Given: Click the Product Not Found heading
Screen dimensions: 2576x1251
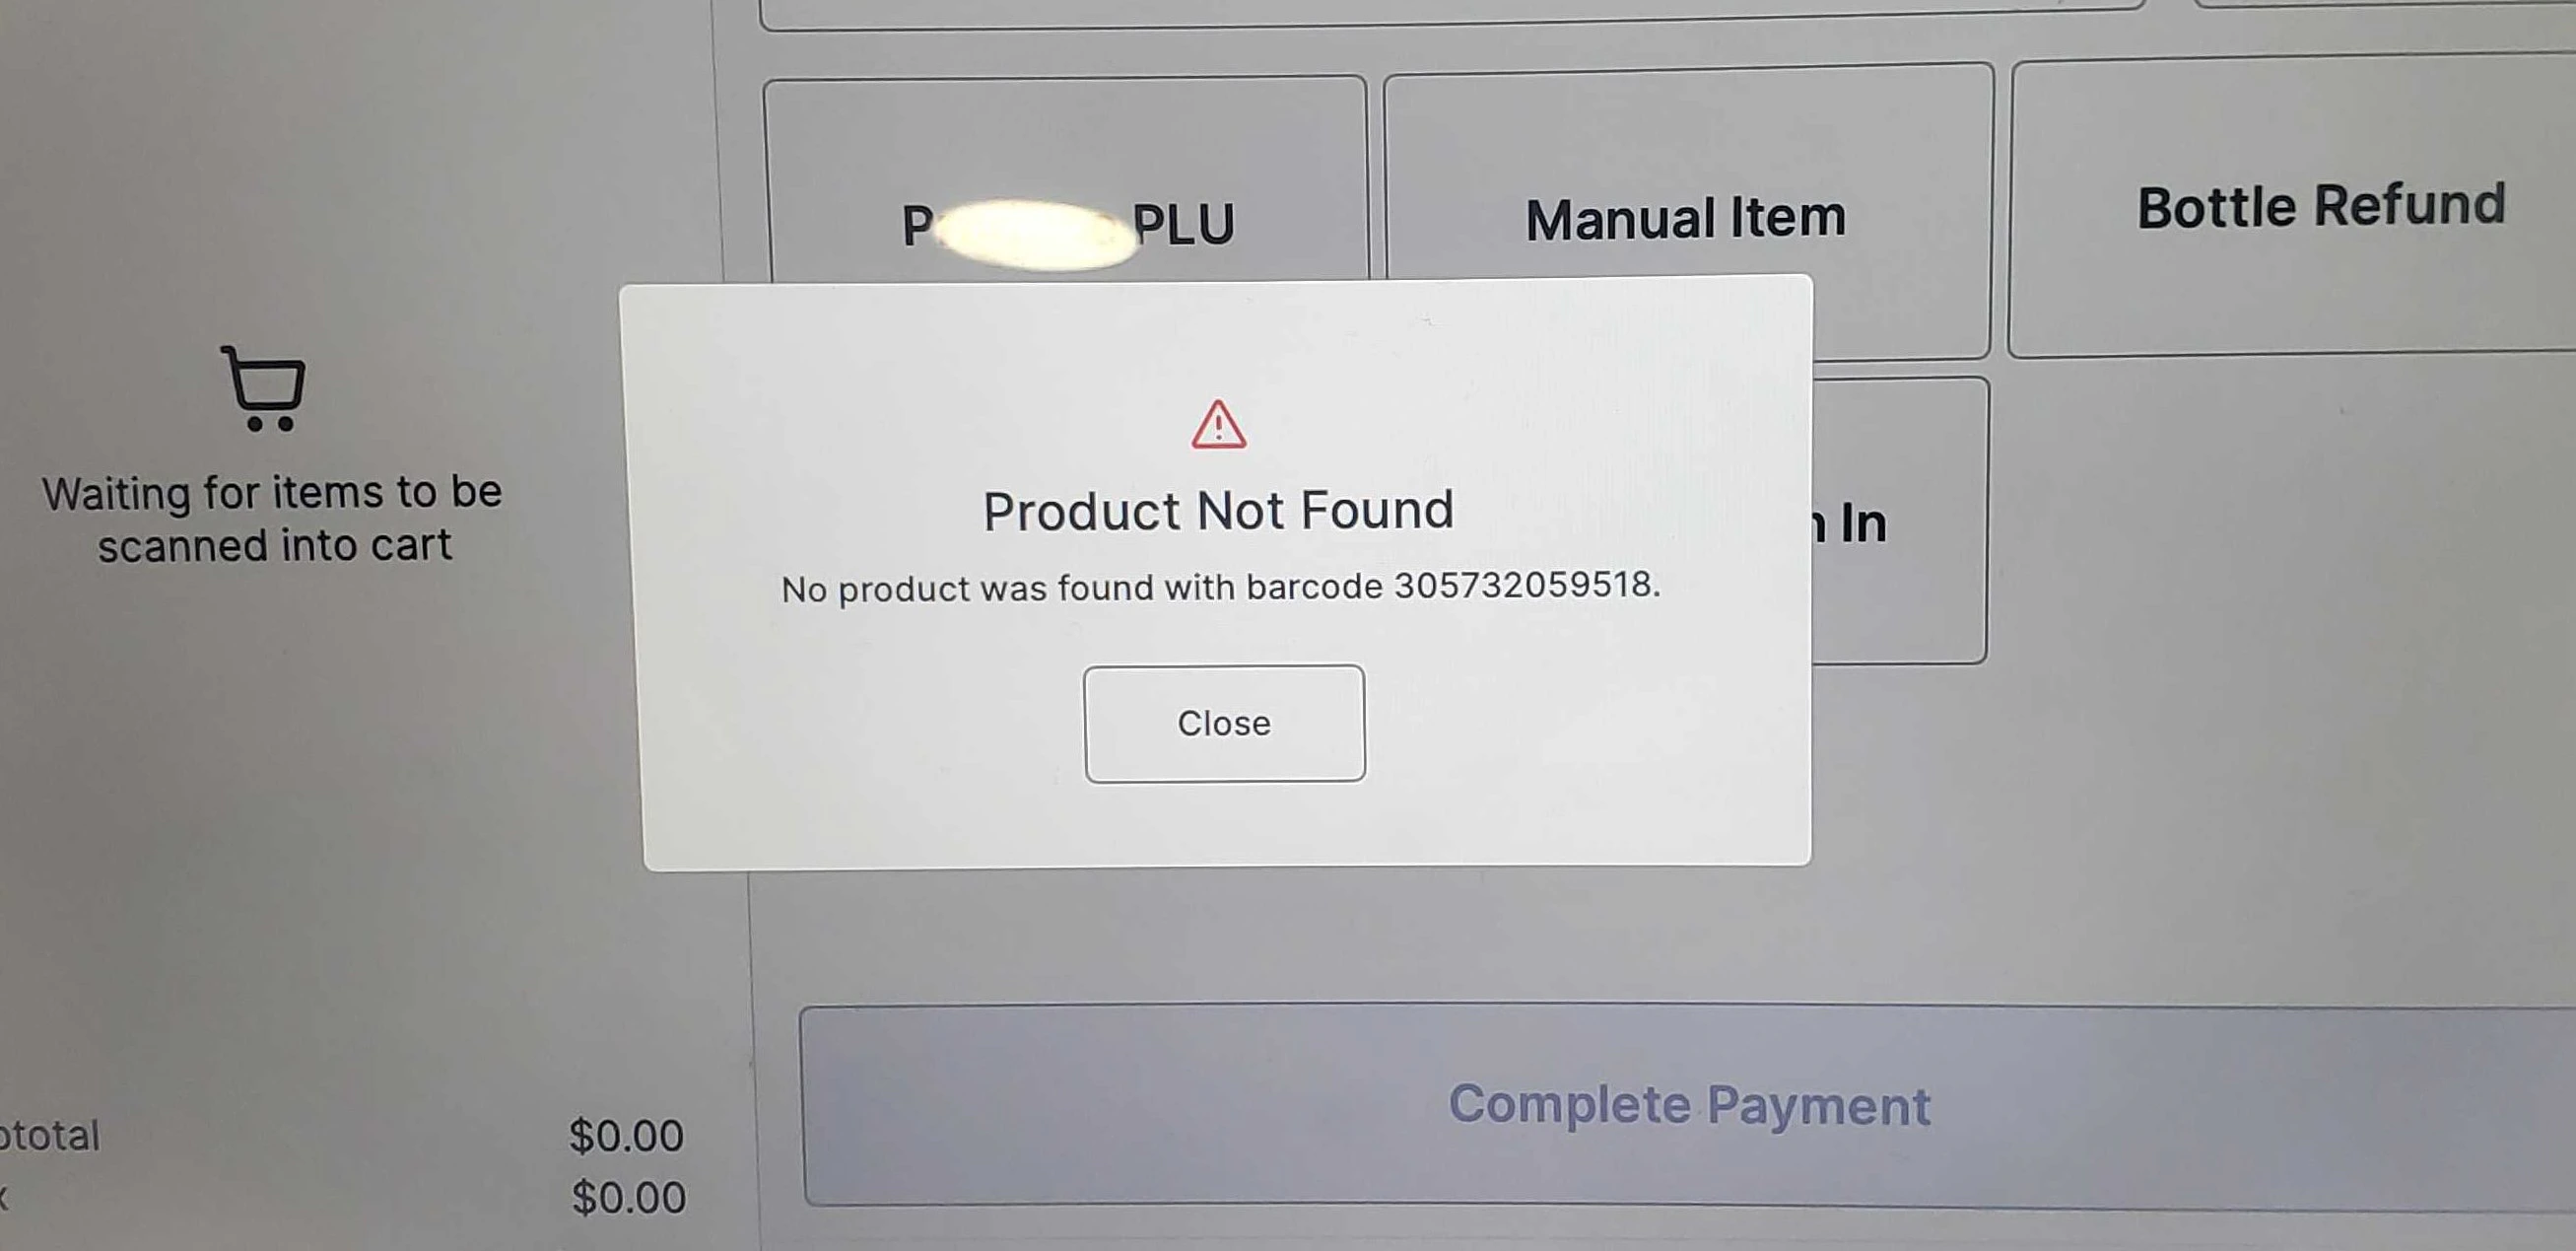Looking at the screenshot, I should [1218, 511].
